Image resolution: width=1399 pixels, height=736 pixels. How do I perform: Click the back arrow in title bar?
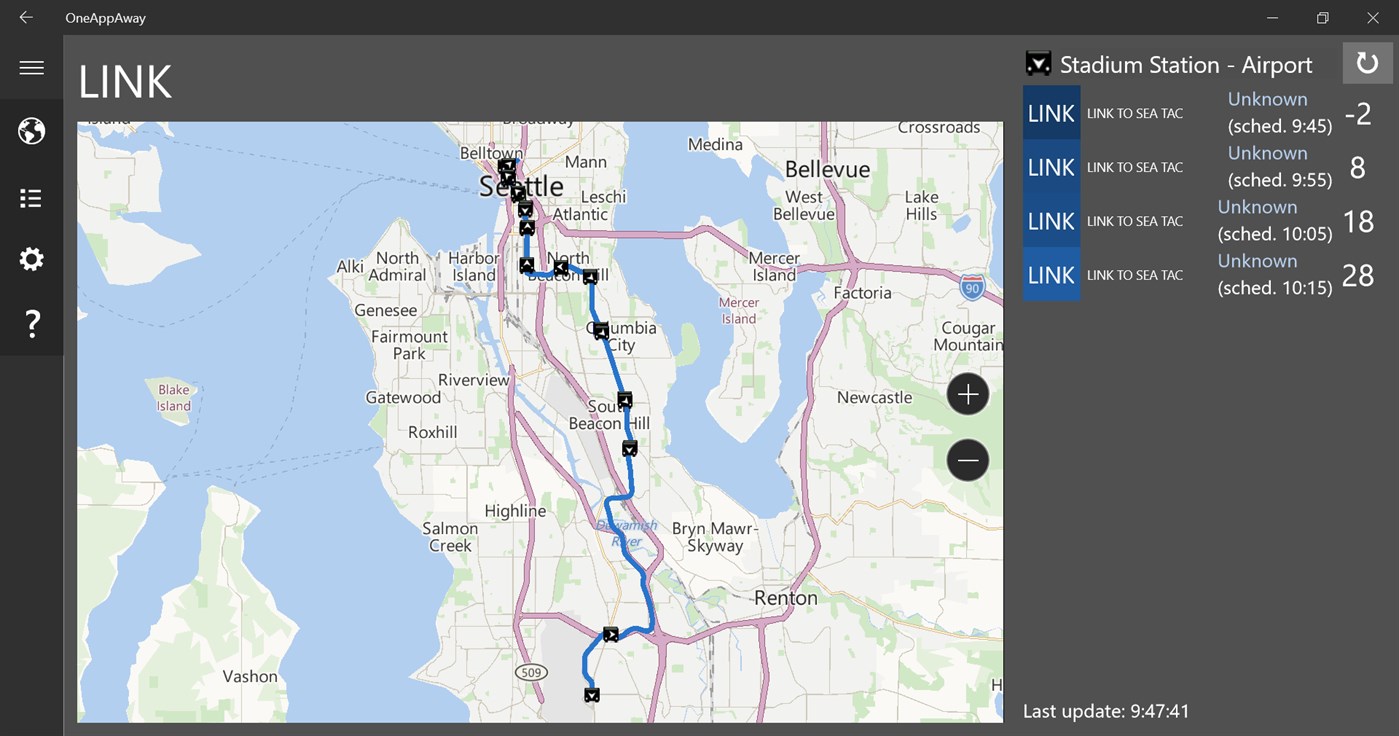(26, 17)
